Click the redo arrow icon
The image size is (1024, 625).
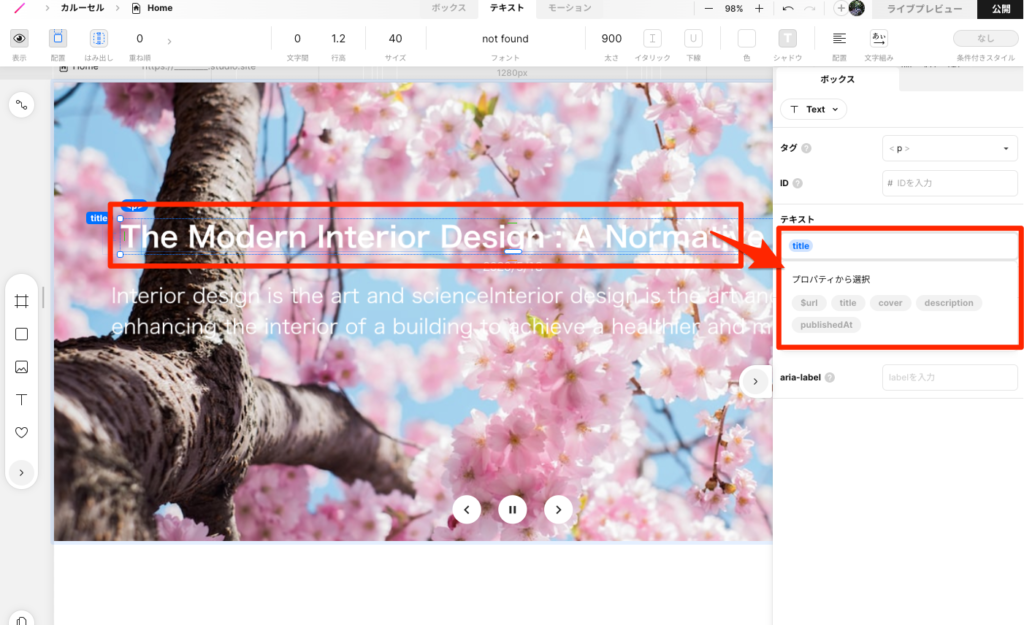(x=810, y=8)
